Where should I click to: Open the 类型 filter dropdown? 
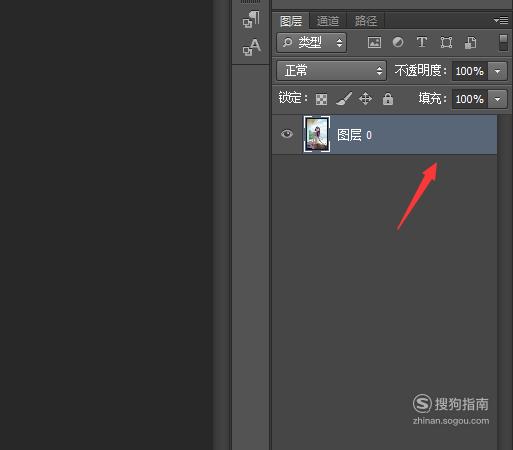[311, 43]
